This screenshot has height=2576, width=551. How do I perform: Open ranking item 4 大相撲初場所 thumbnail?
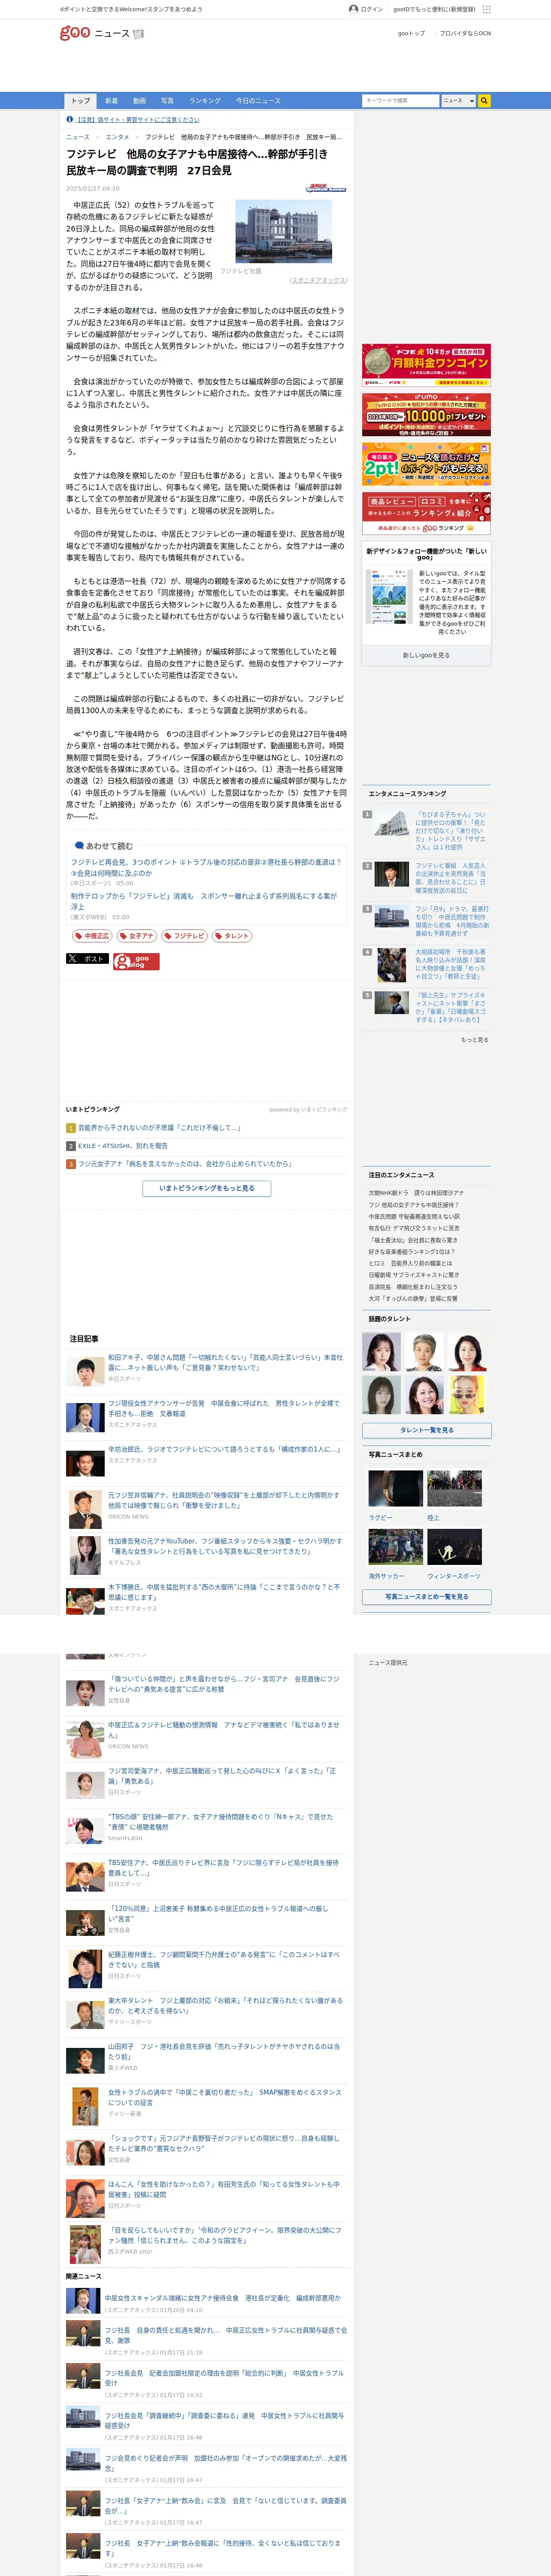coord(391,965)
